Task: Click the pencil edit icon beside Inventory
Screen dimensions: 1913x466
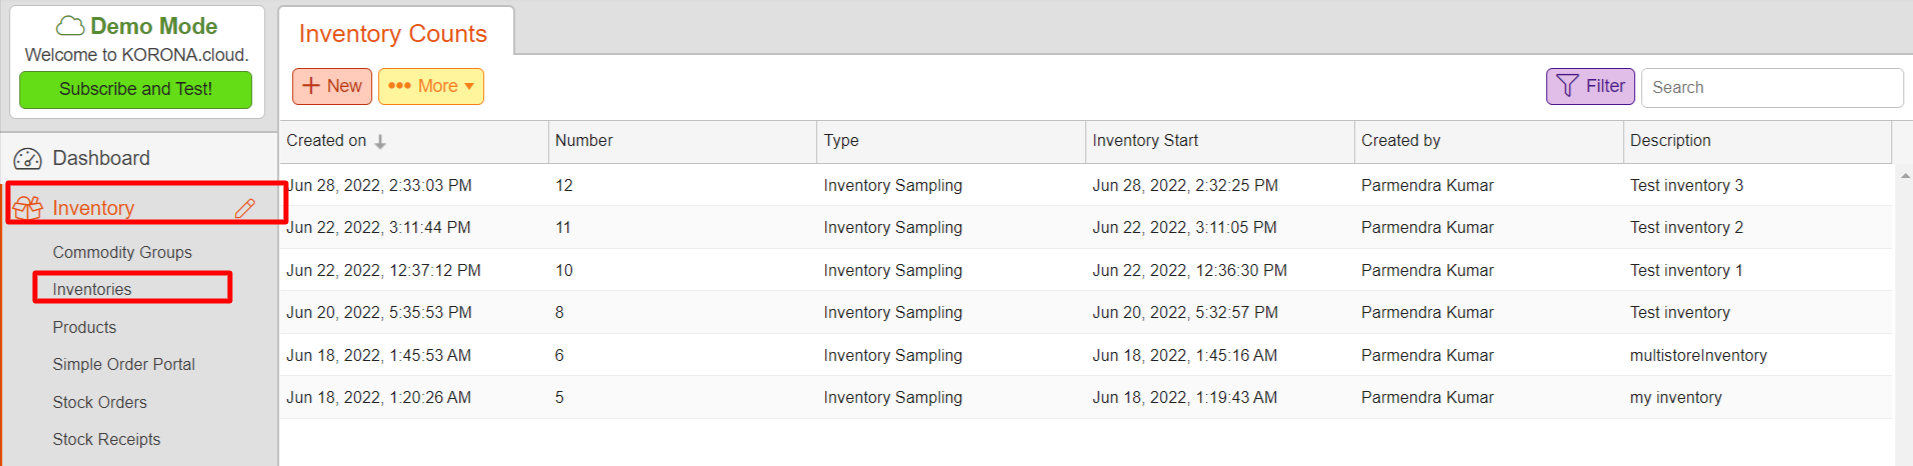Action: (x=245, y=208)
